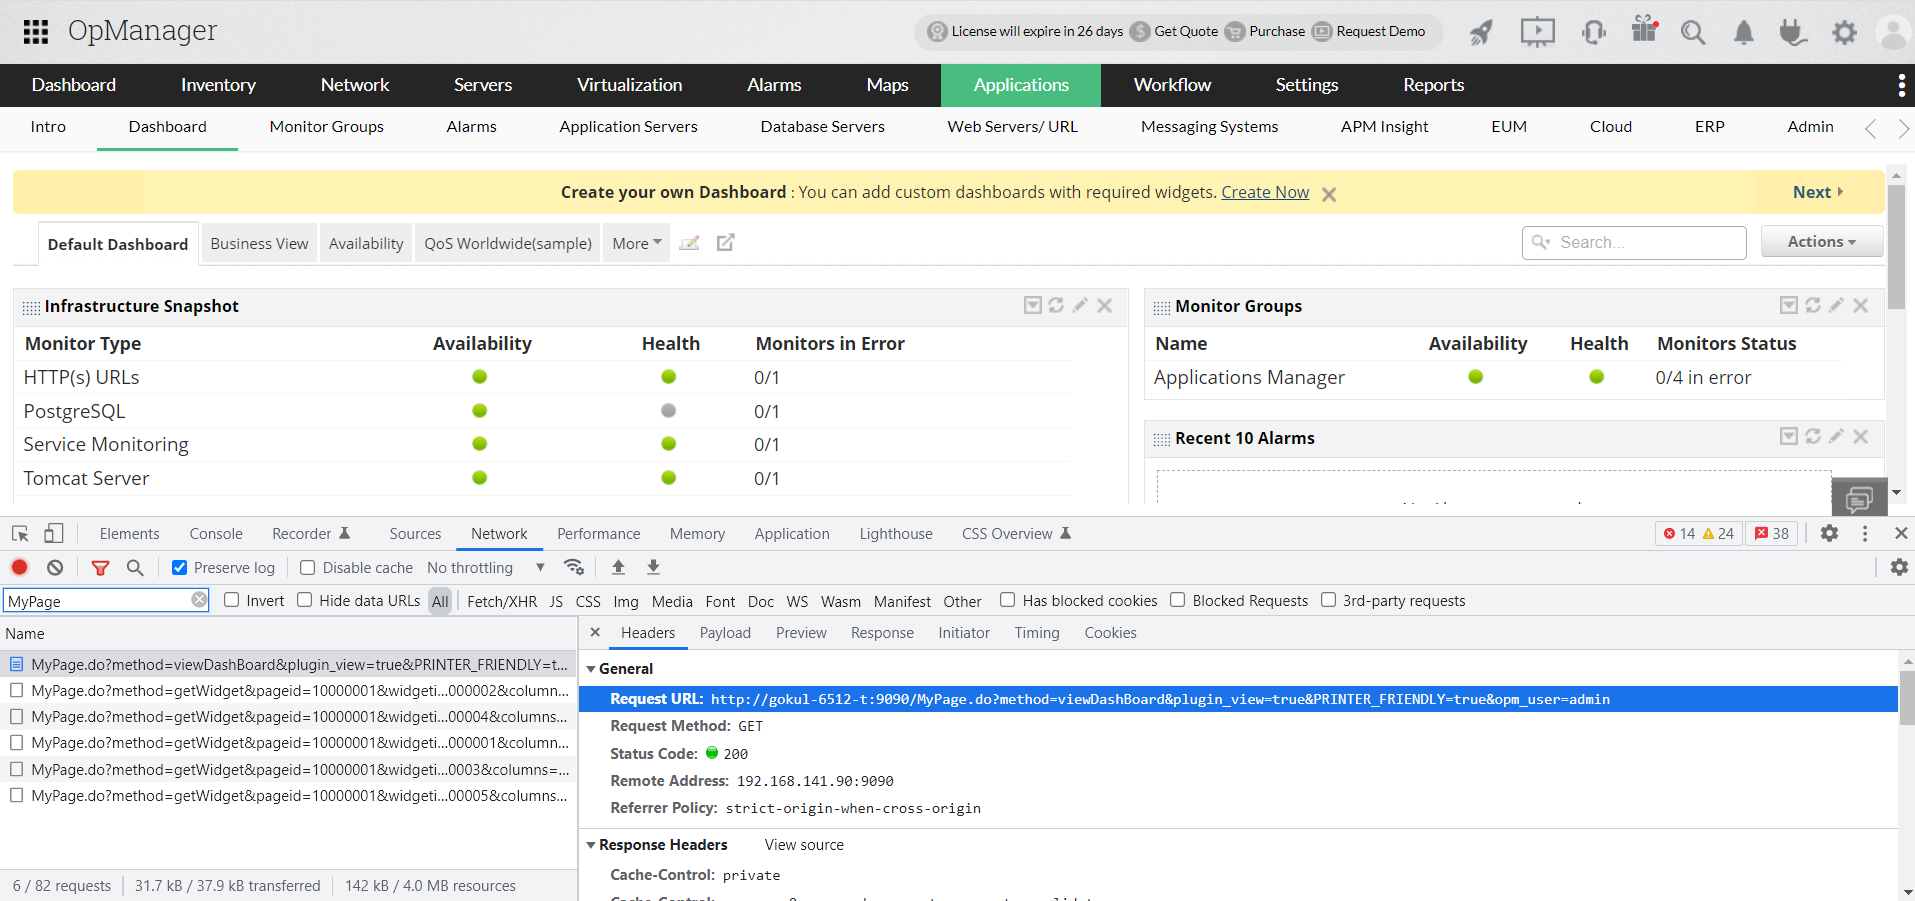The height and width of the screenshot is (901, 1915).
Task: Open the Actions dropdown menu
Action: [x=1821, y=242]
